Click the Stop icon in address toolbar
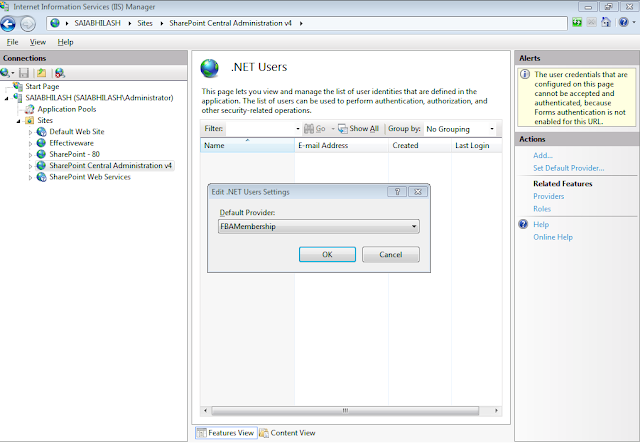Screen dimensions: 640x443 591,22
